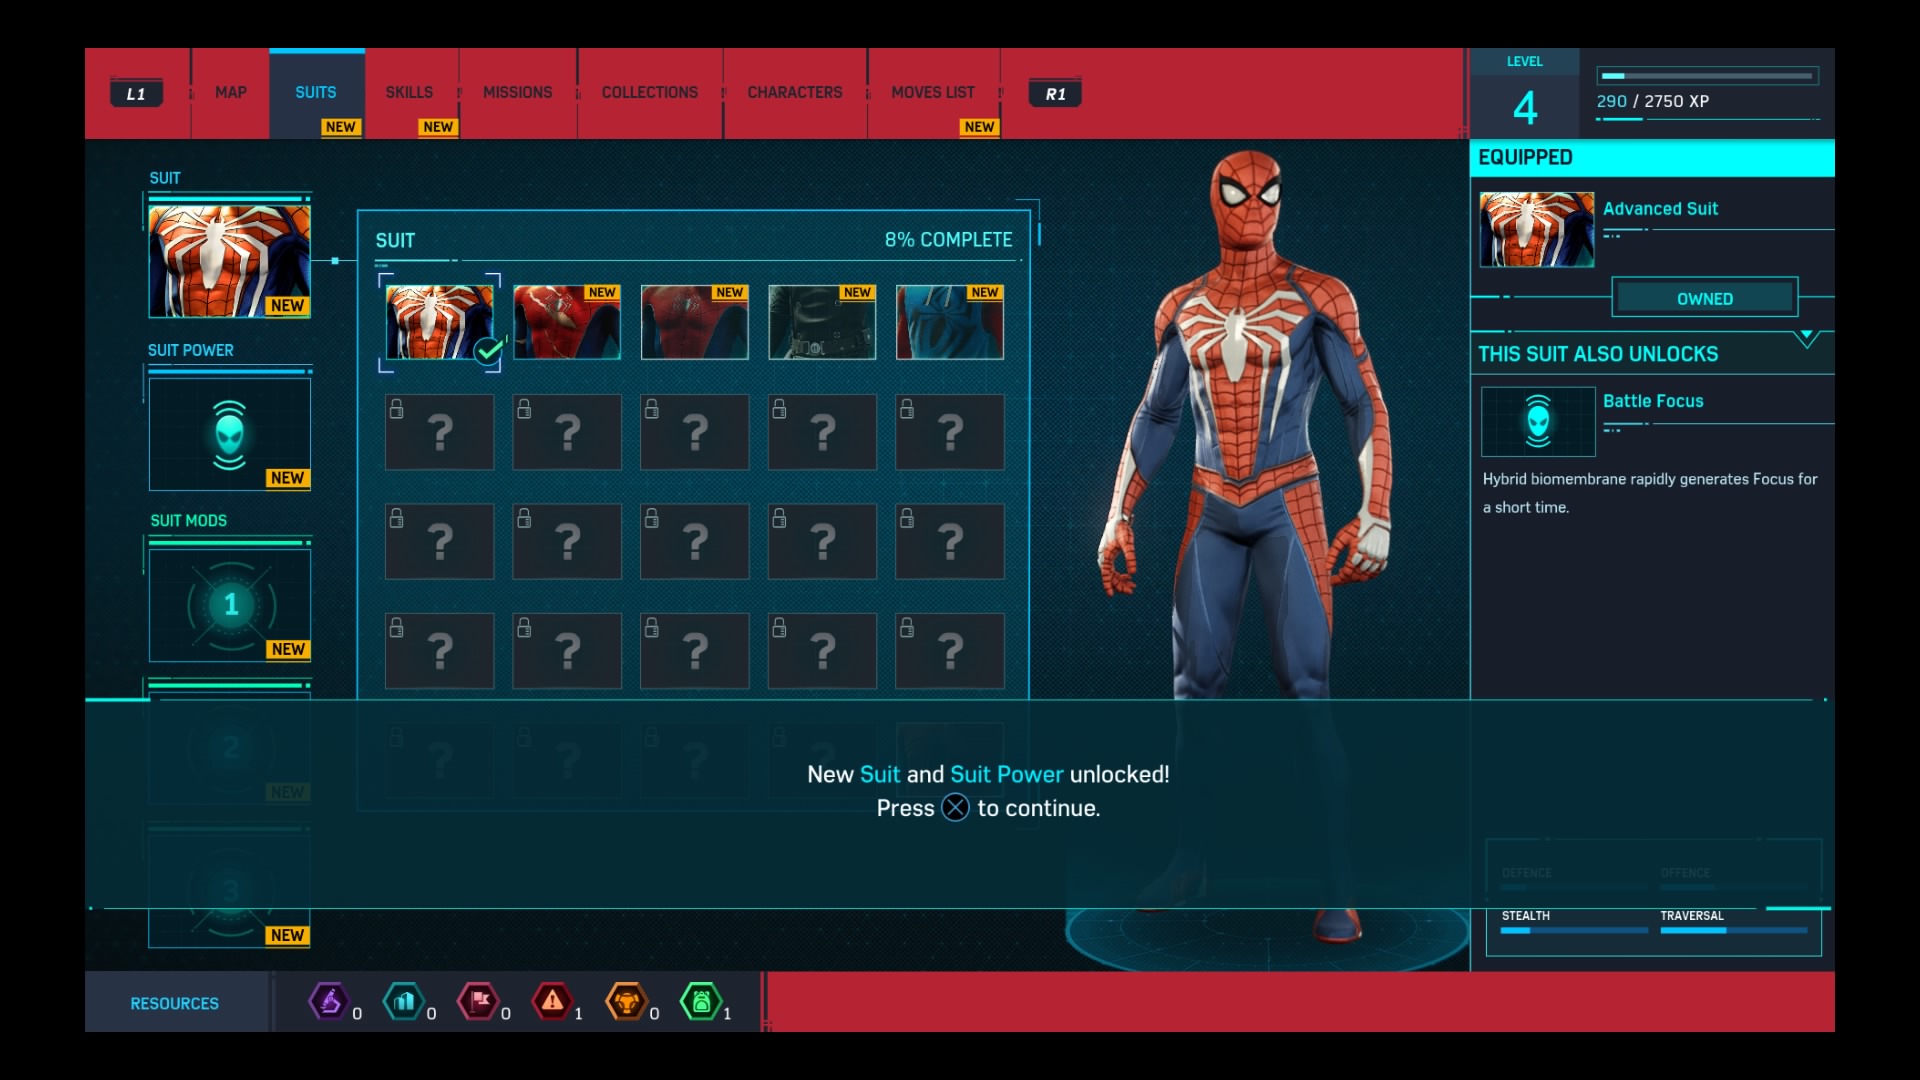The width and height of the screenshot is (1920, 1080).
Task: Click the Cross button icon to continue
Action: tap(956, 807)
